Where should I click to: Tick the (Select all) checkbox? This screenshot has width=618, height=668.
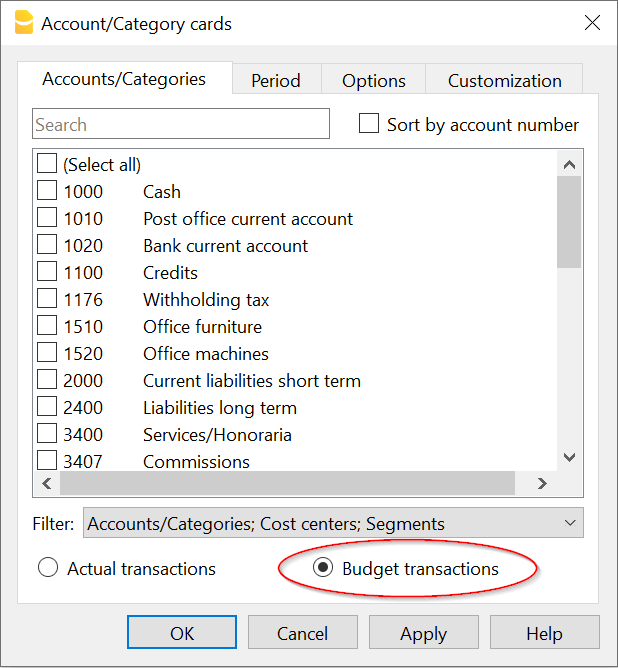click(47, 164)
